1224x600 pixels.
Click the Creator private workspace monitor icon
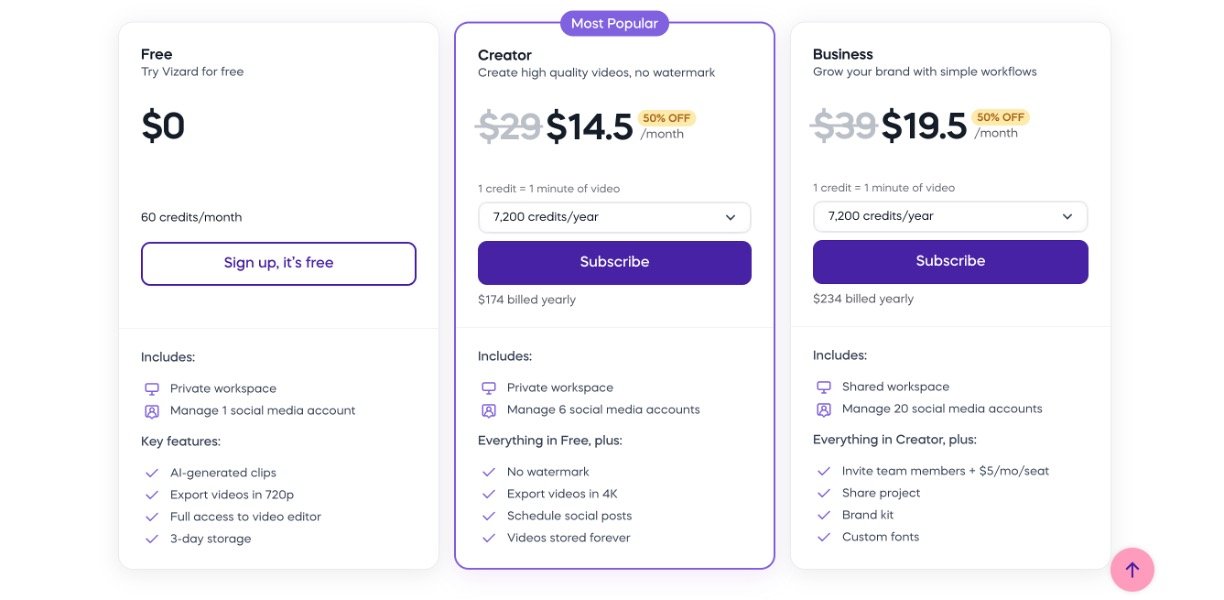coord(489,388)
